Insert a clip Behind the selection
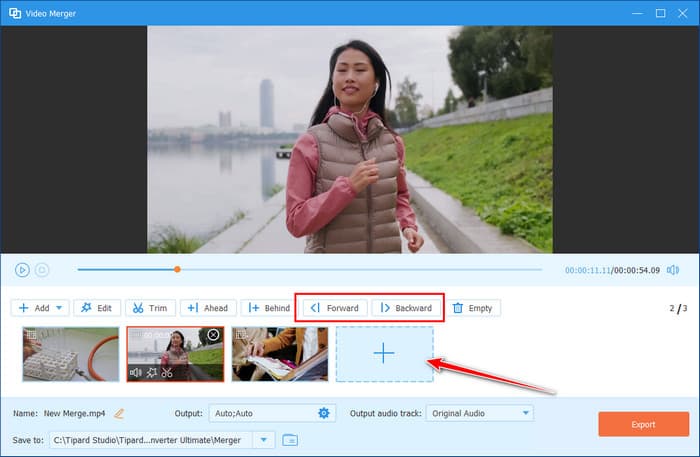 coord(269,308)
